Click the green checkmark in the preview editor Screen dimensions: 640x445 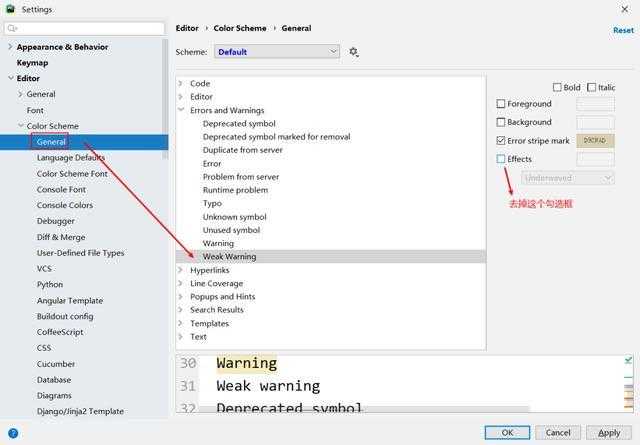(628, 360)
